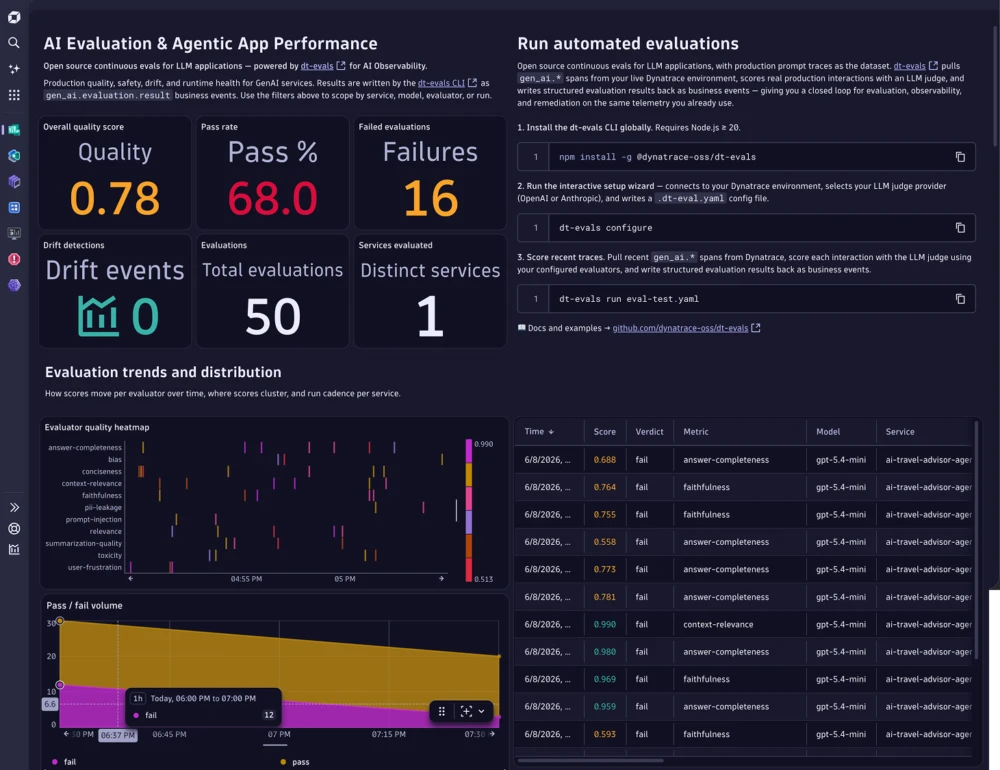
Task: Move Pass / fail chart earlier with left arrow
Action: (x=66, y=734)
